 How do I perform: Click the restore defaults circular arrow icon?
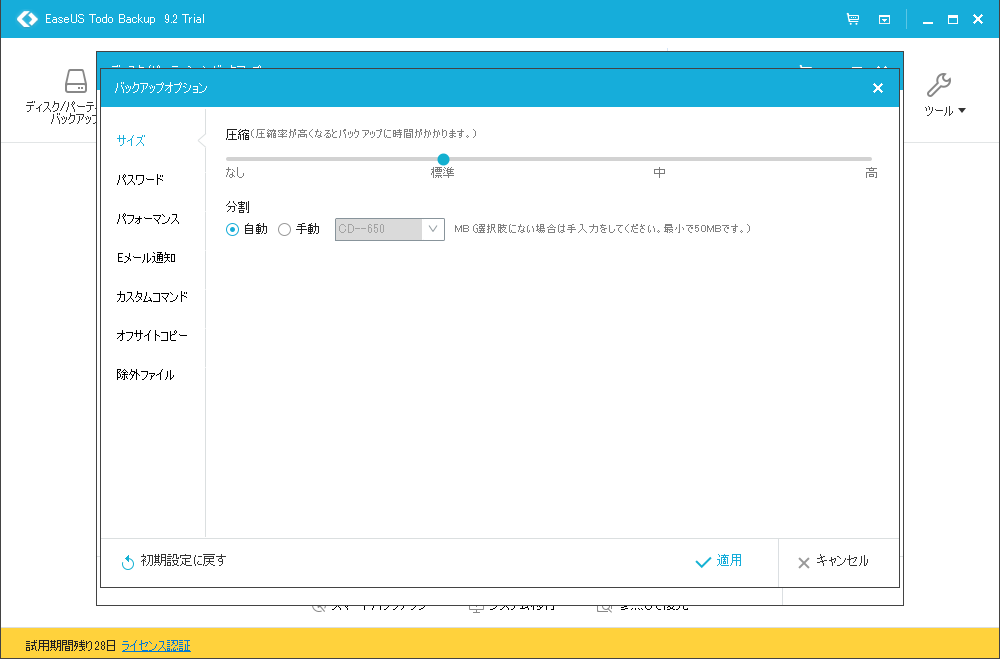point(127,561)
